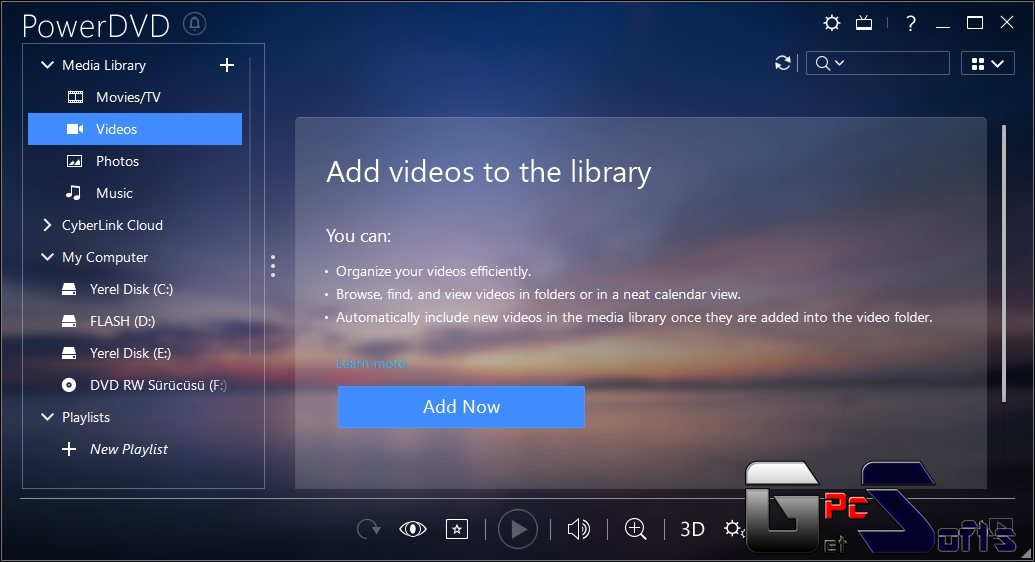Click the main panel vertical scrollbar

tap(1004, 263)
